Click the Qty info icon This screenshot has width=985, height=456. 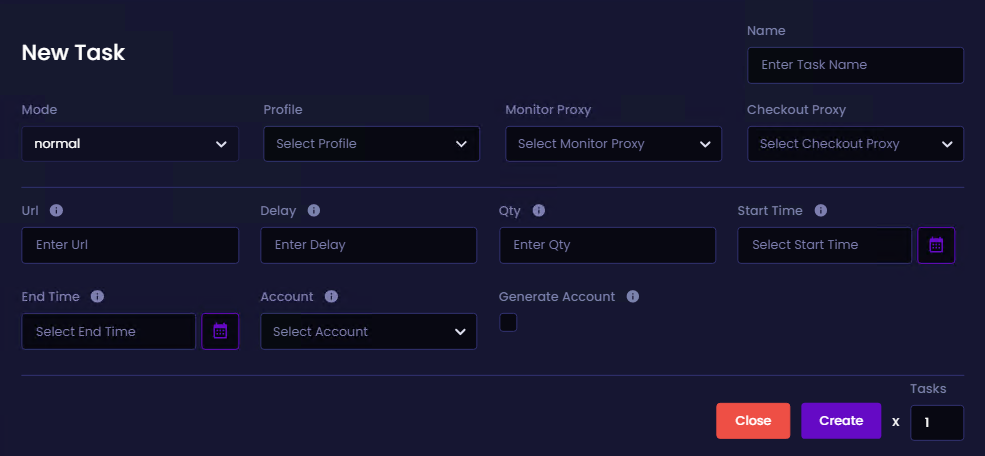538,210
